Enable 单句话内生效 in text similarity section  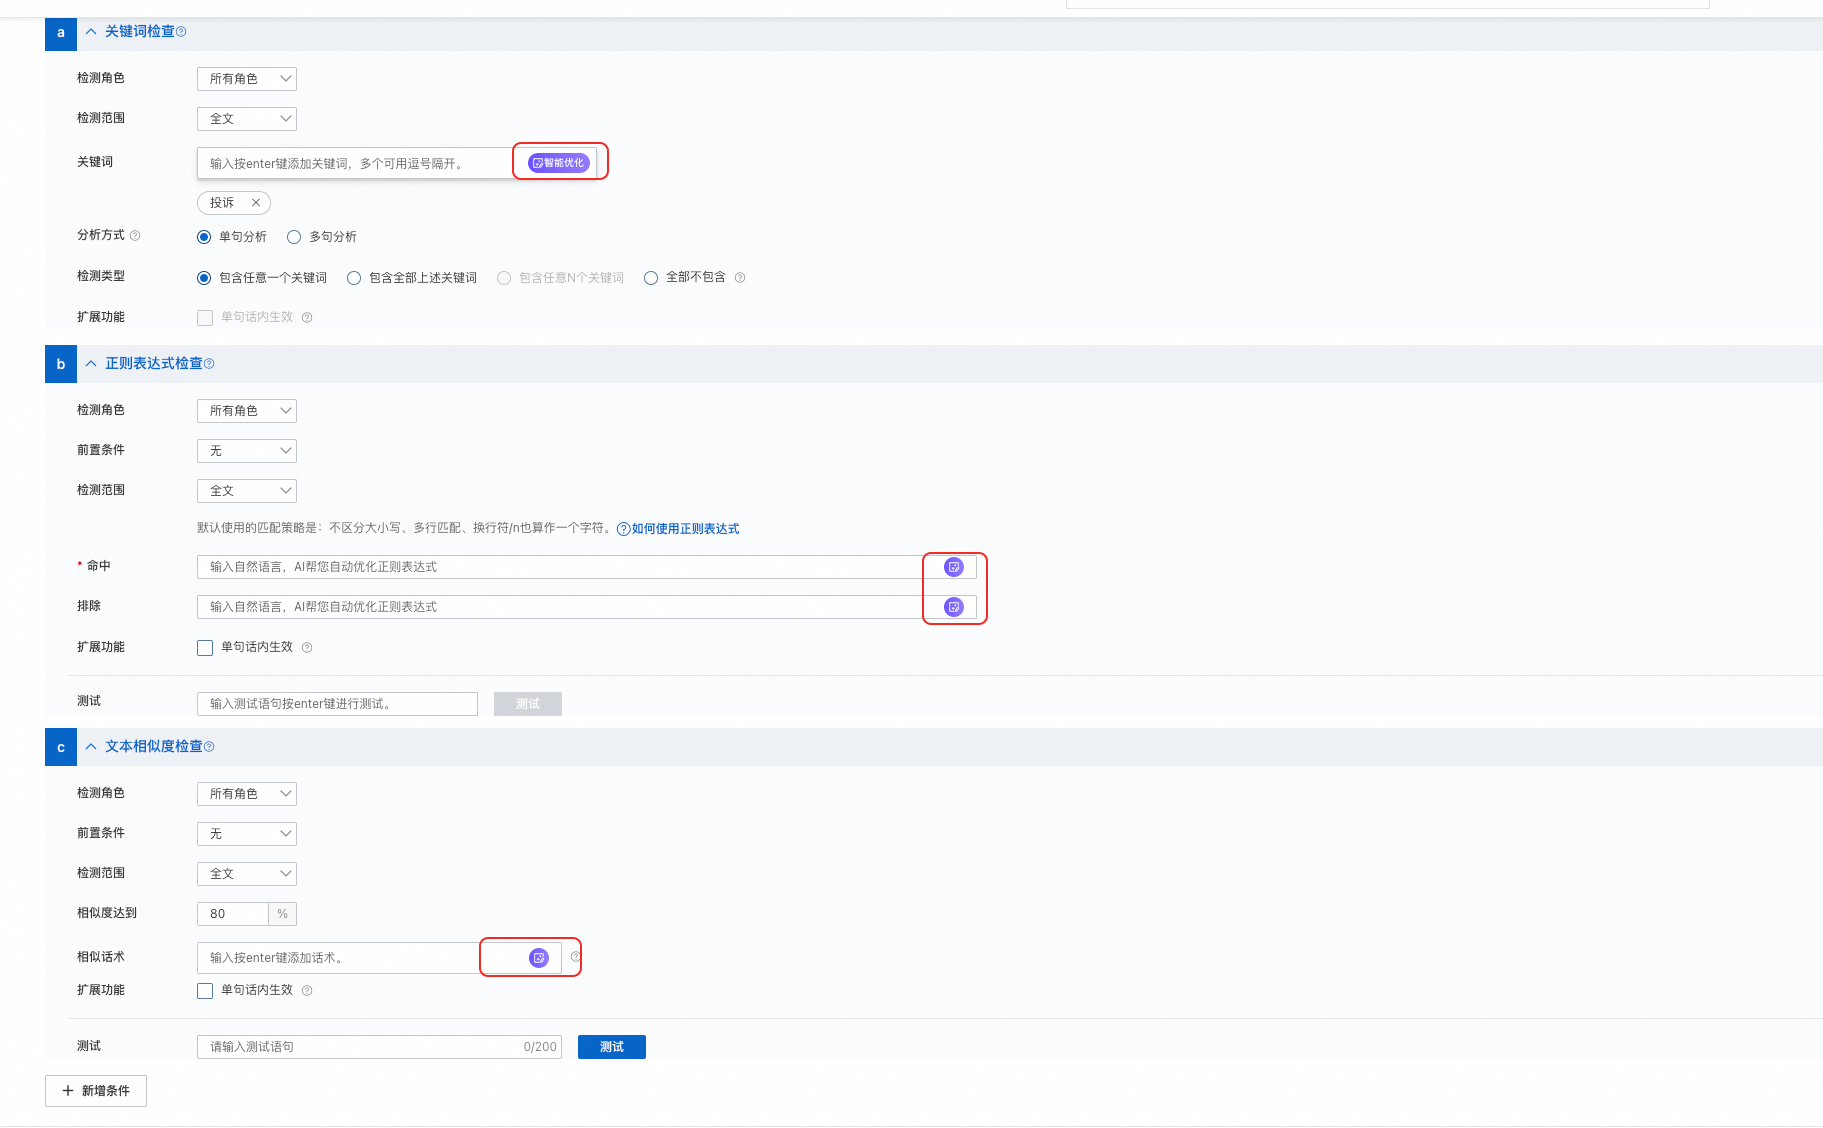click(205, 991)
